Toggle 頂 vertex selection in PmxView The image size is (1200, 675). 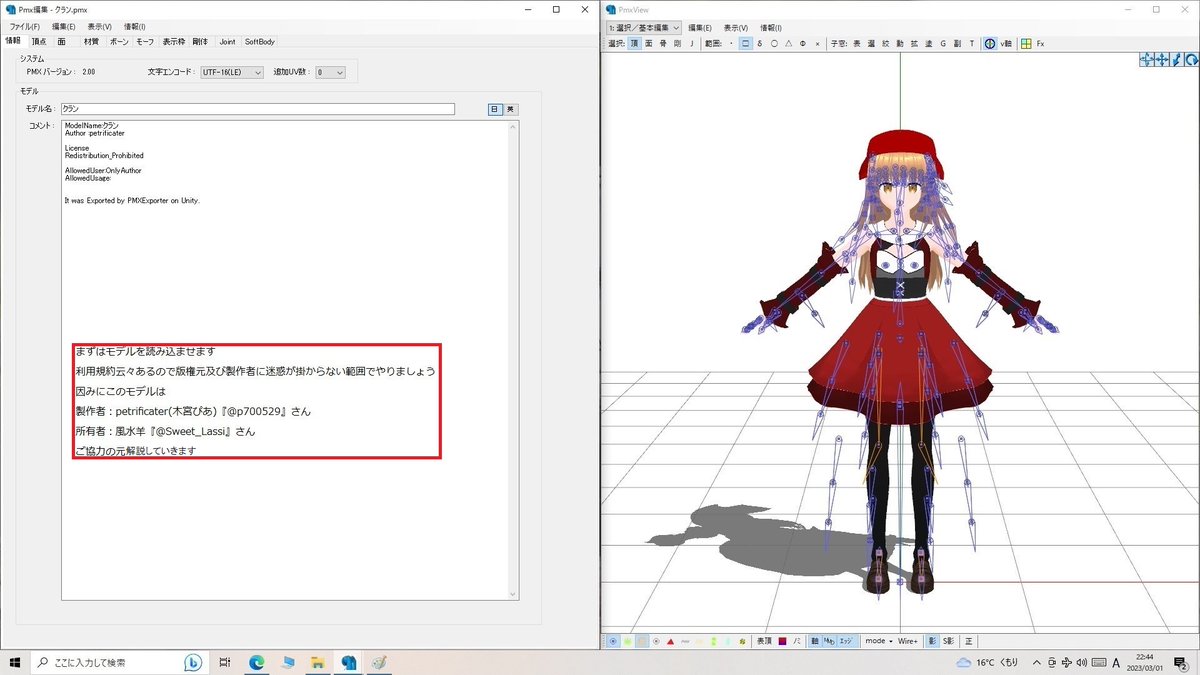click(x=634, y=43)
